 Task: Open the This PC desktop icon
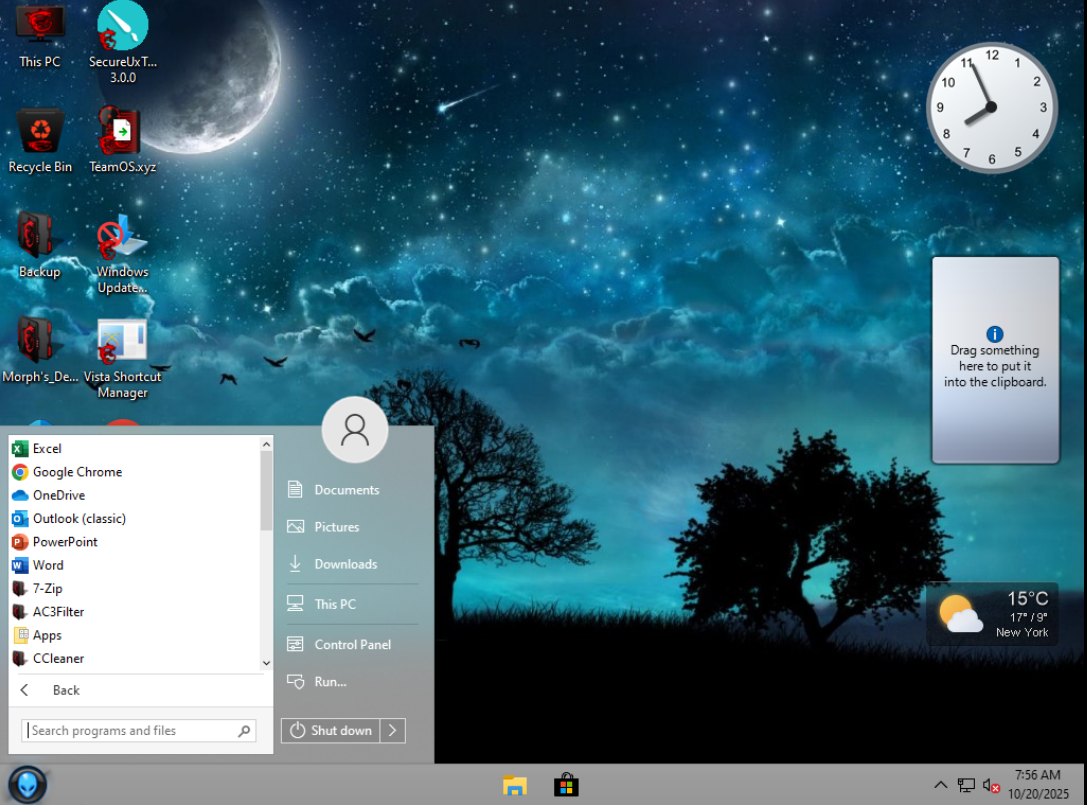tap(40, 35)
